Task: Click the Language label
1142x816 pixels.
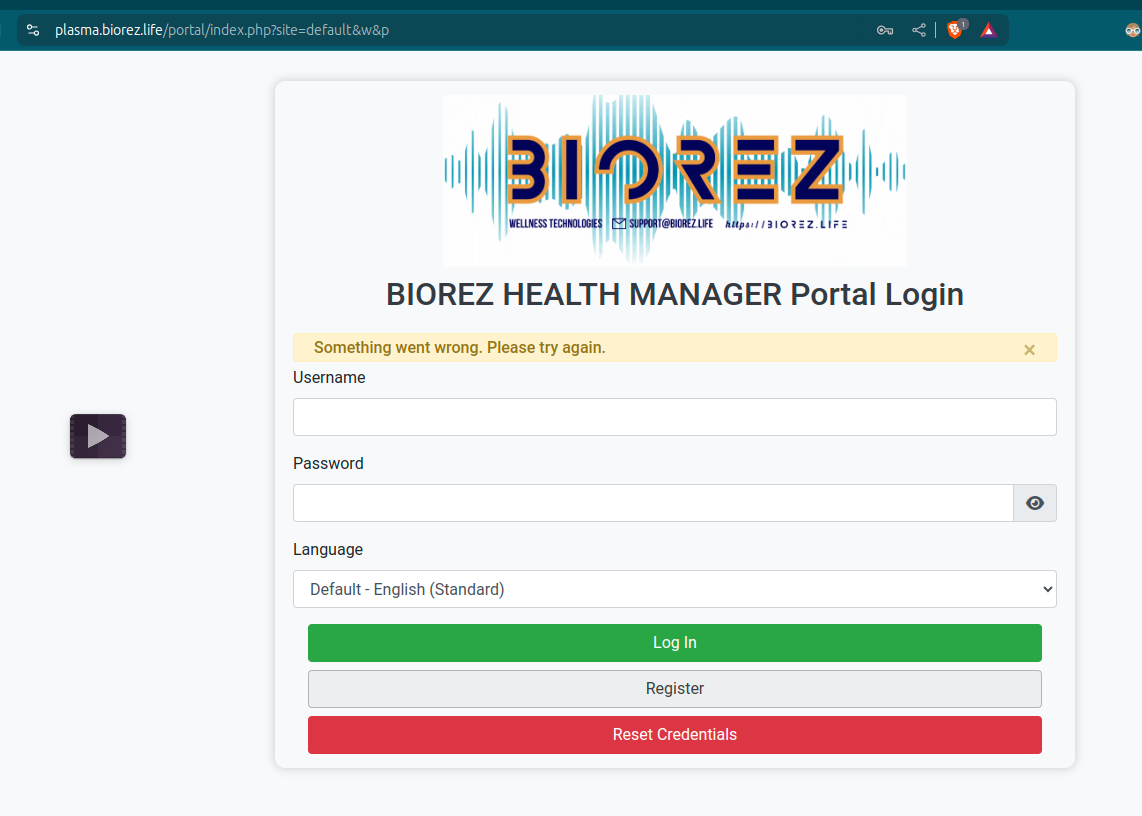Action: (328, 549)
